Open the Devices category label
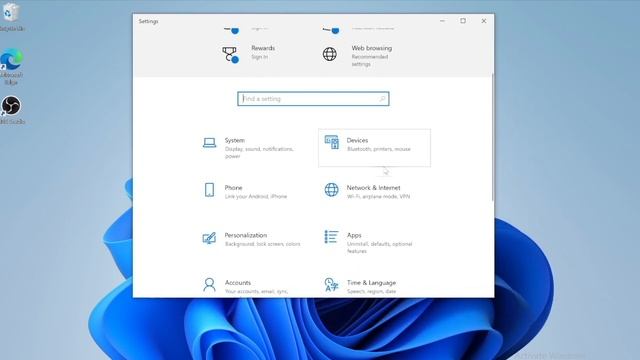This screenshot has height=360, width=640. 357,140
